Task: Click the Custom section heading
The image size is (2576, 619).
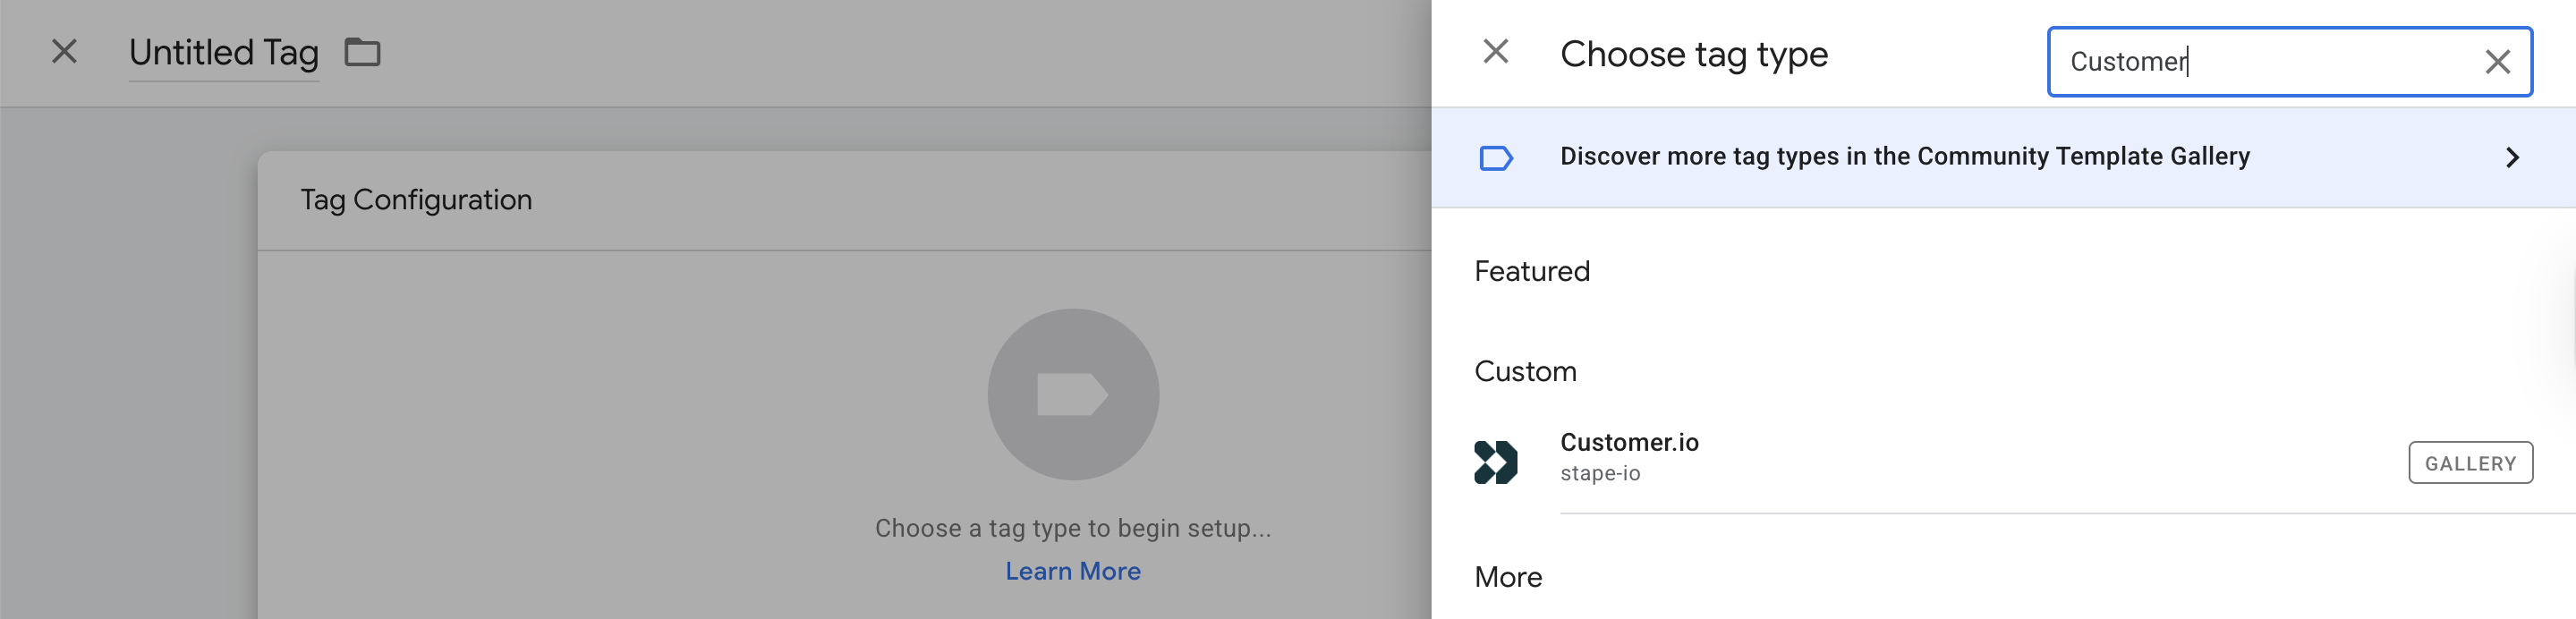Action: click(1525, 371)
